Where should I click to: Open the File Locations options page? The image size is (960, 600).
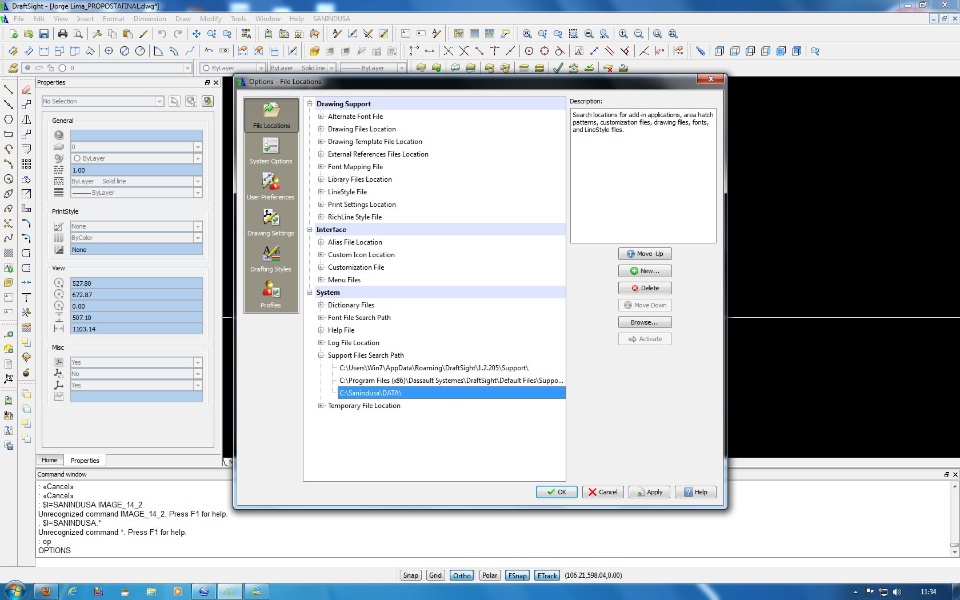(x=271, y=116)
